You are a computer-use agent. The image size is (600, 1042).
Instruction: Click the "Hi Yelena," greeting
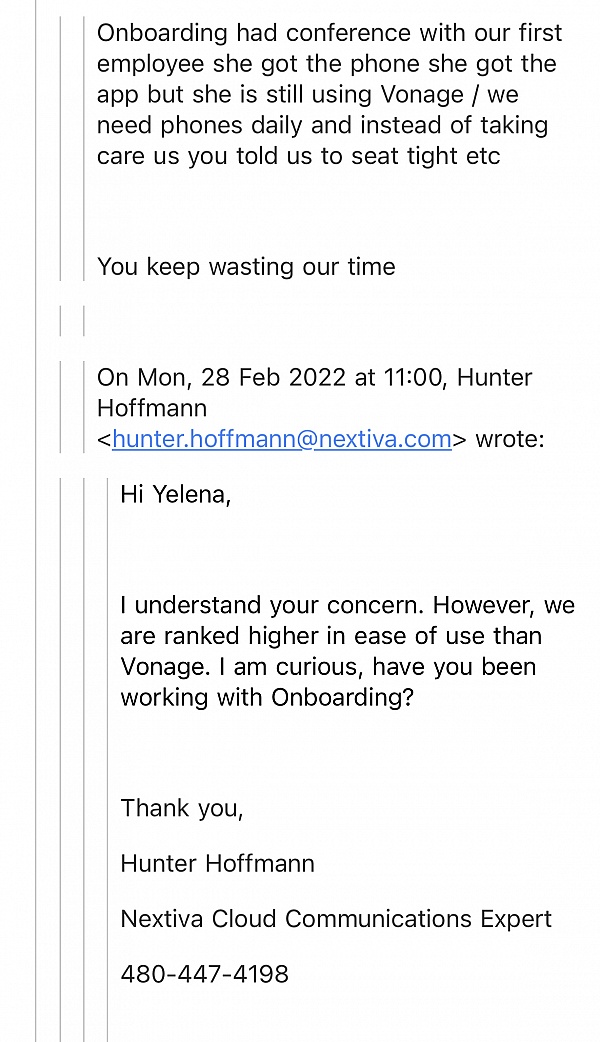(x=175, y=494)
